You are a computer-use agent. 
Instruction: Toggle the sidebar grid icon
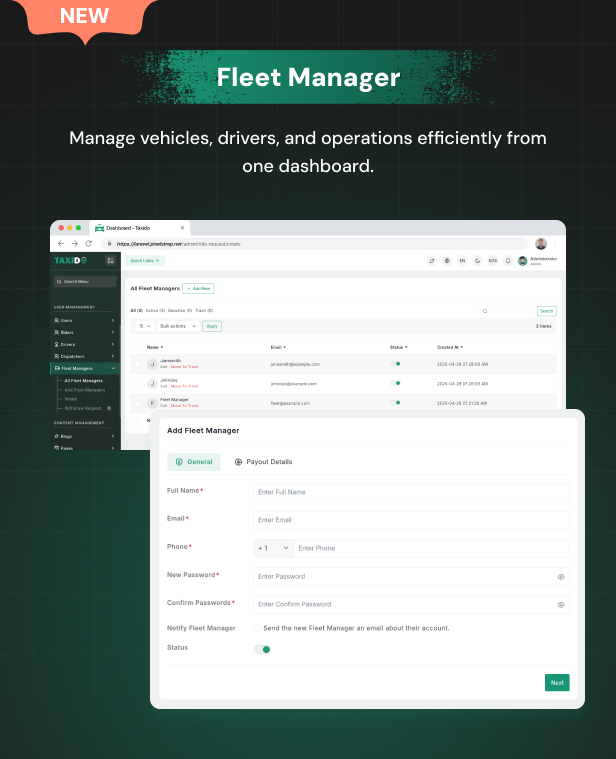[x=110, y=260]
